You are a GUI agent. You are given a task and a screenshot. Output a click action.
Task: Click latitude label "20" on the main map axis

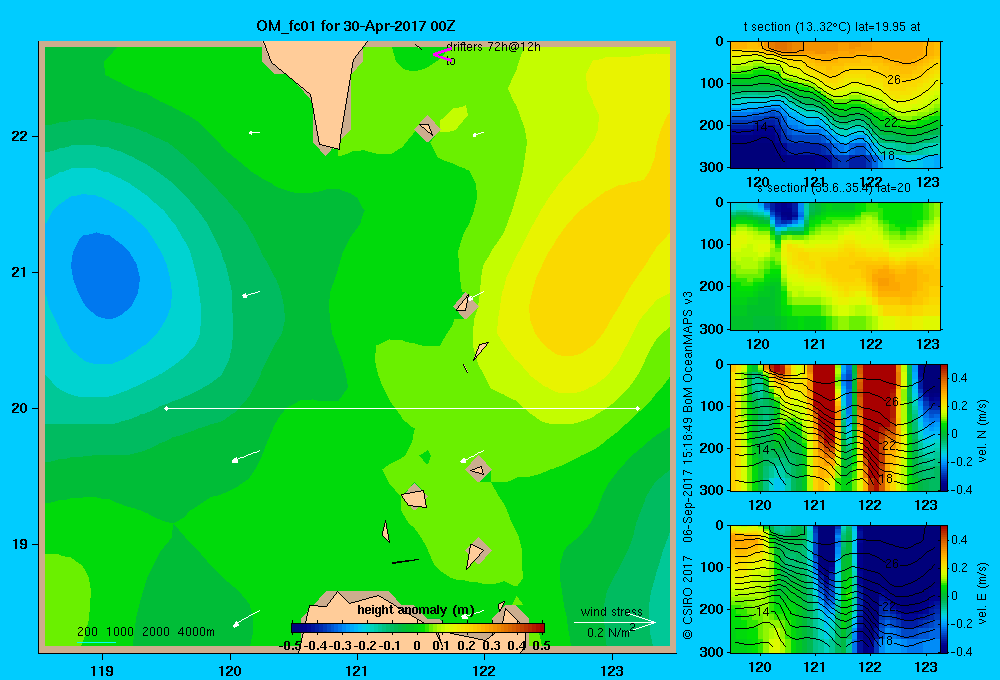(x=19, y=408)
